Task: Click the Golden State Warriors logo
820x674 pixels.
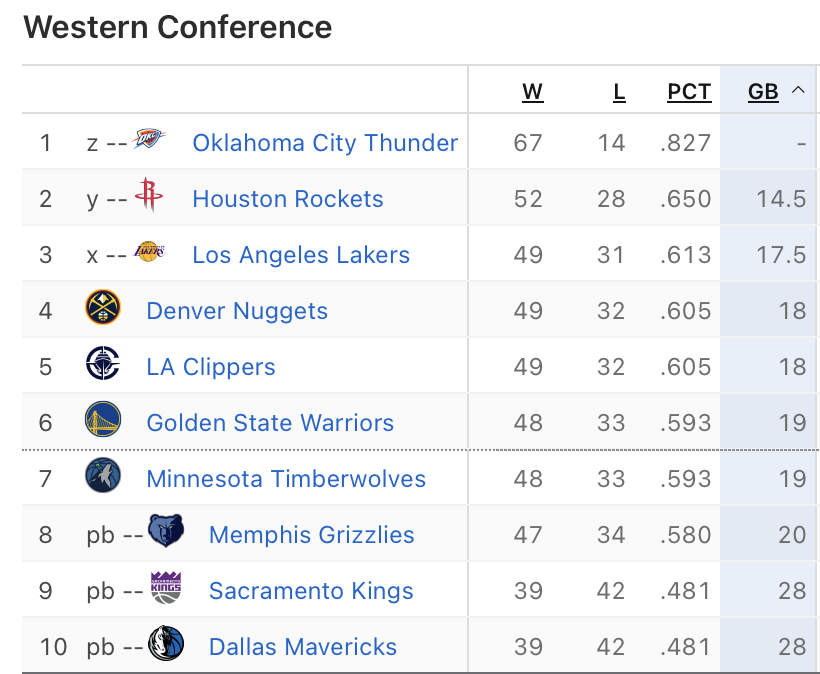Action: coord(103,420)
